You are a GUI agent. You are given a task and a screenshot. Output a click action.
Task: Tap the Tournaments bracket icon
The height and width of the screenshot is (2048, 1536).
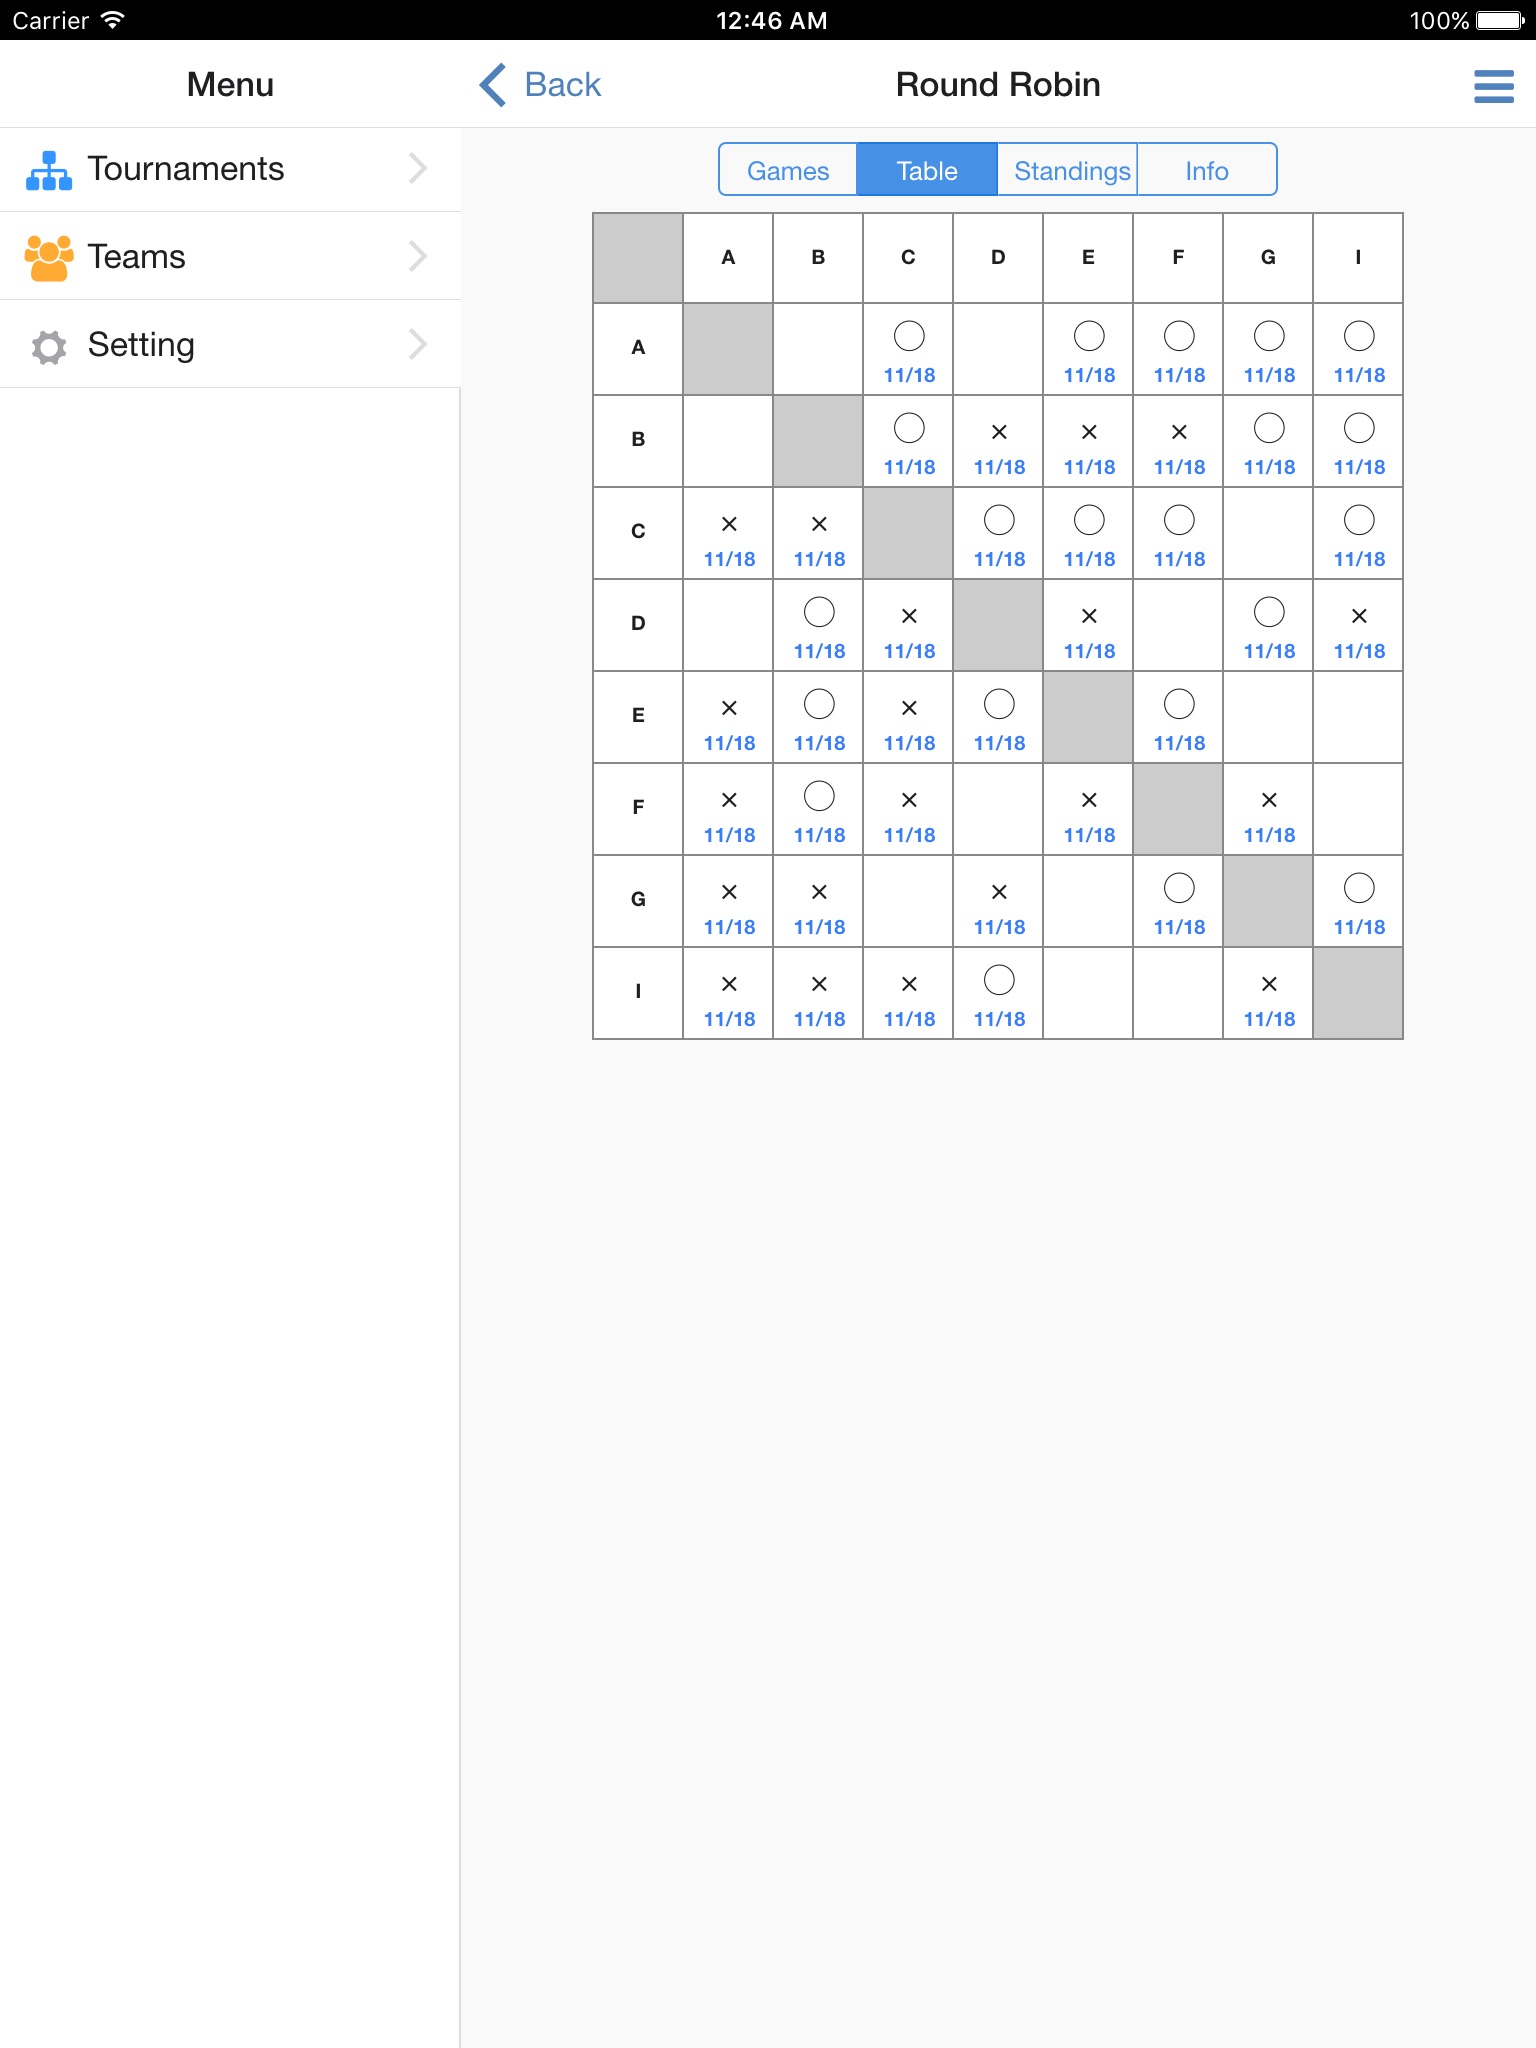point(49,170)
